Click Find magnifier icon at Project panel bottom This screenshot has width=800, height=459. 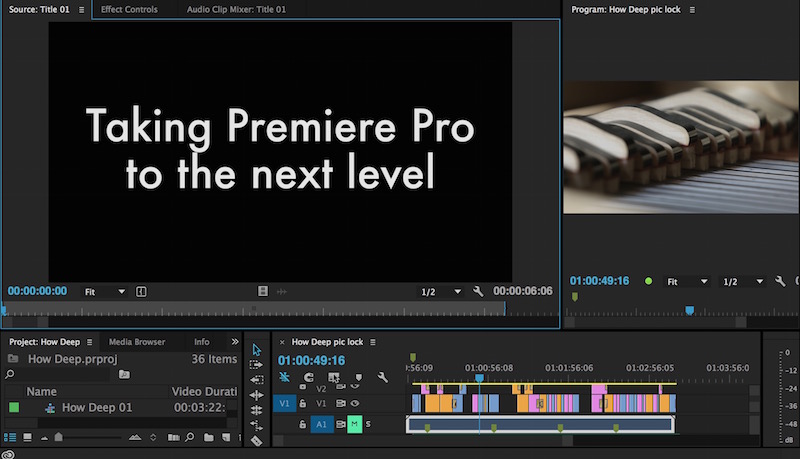[190, 437]
